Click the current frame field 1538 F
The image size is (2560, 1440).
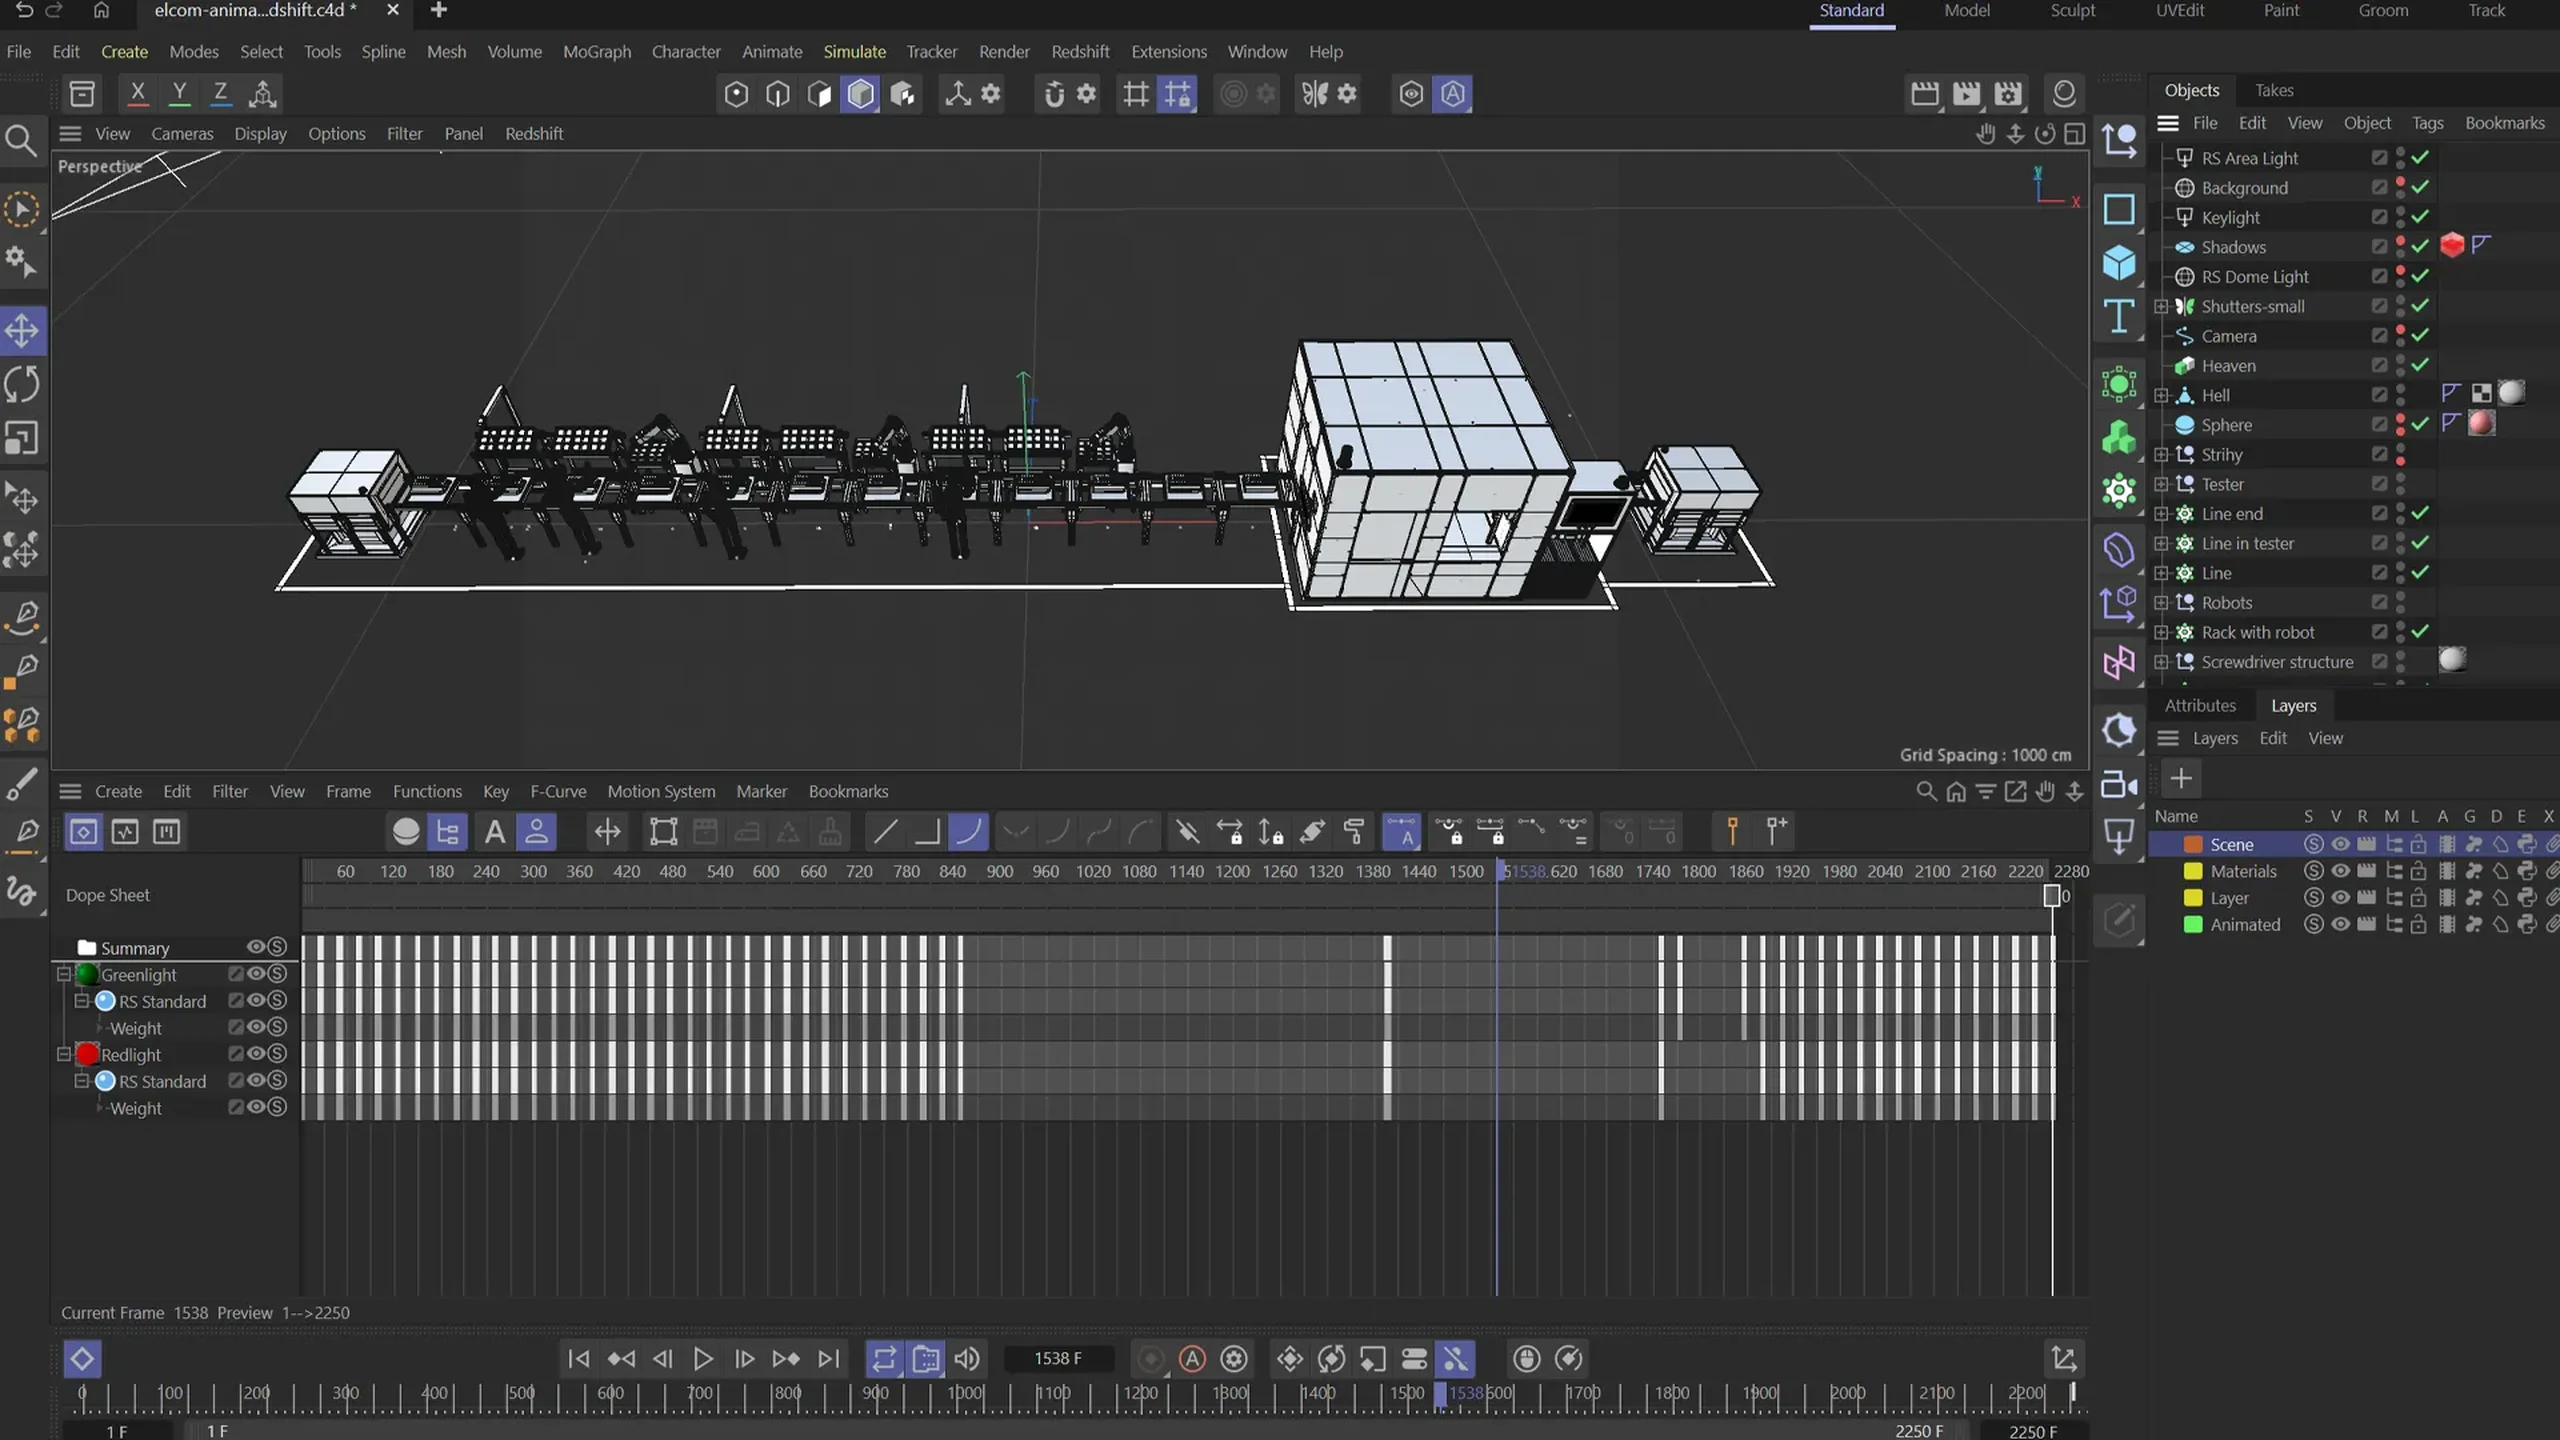click(x=1058, y=1359)
